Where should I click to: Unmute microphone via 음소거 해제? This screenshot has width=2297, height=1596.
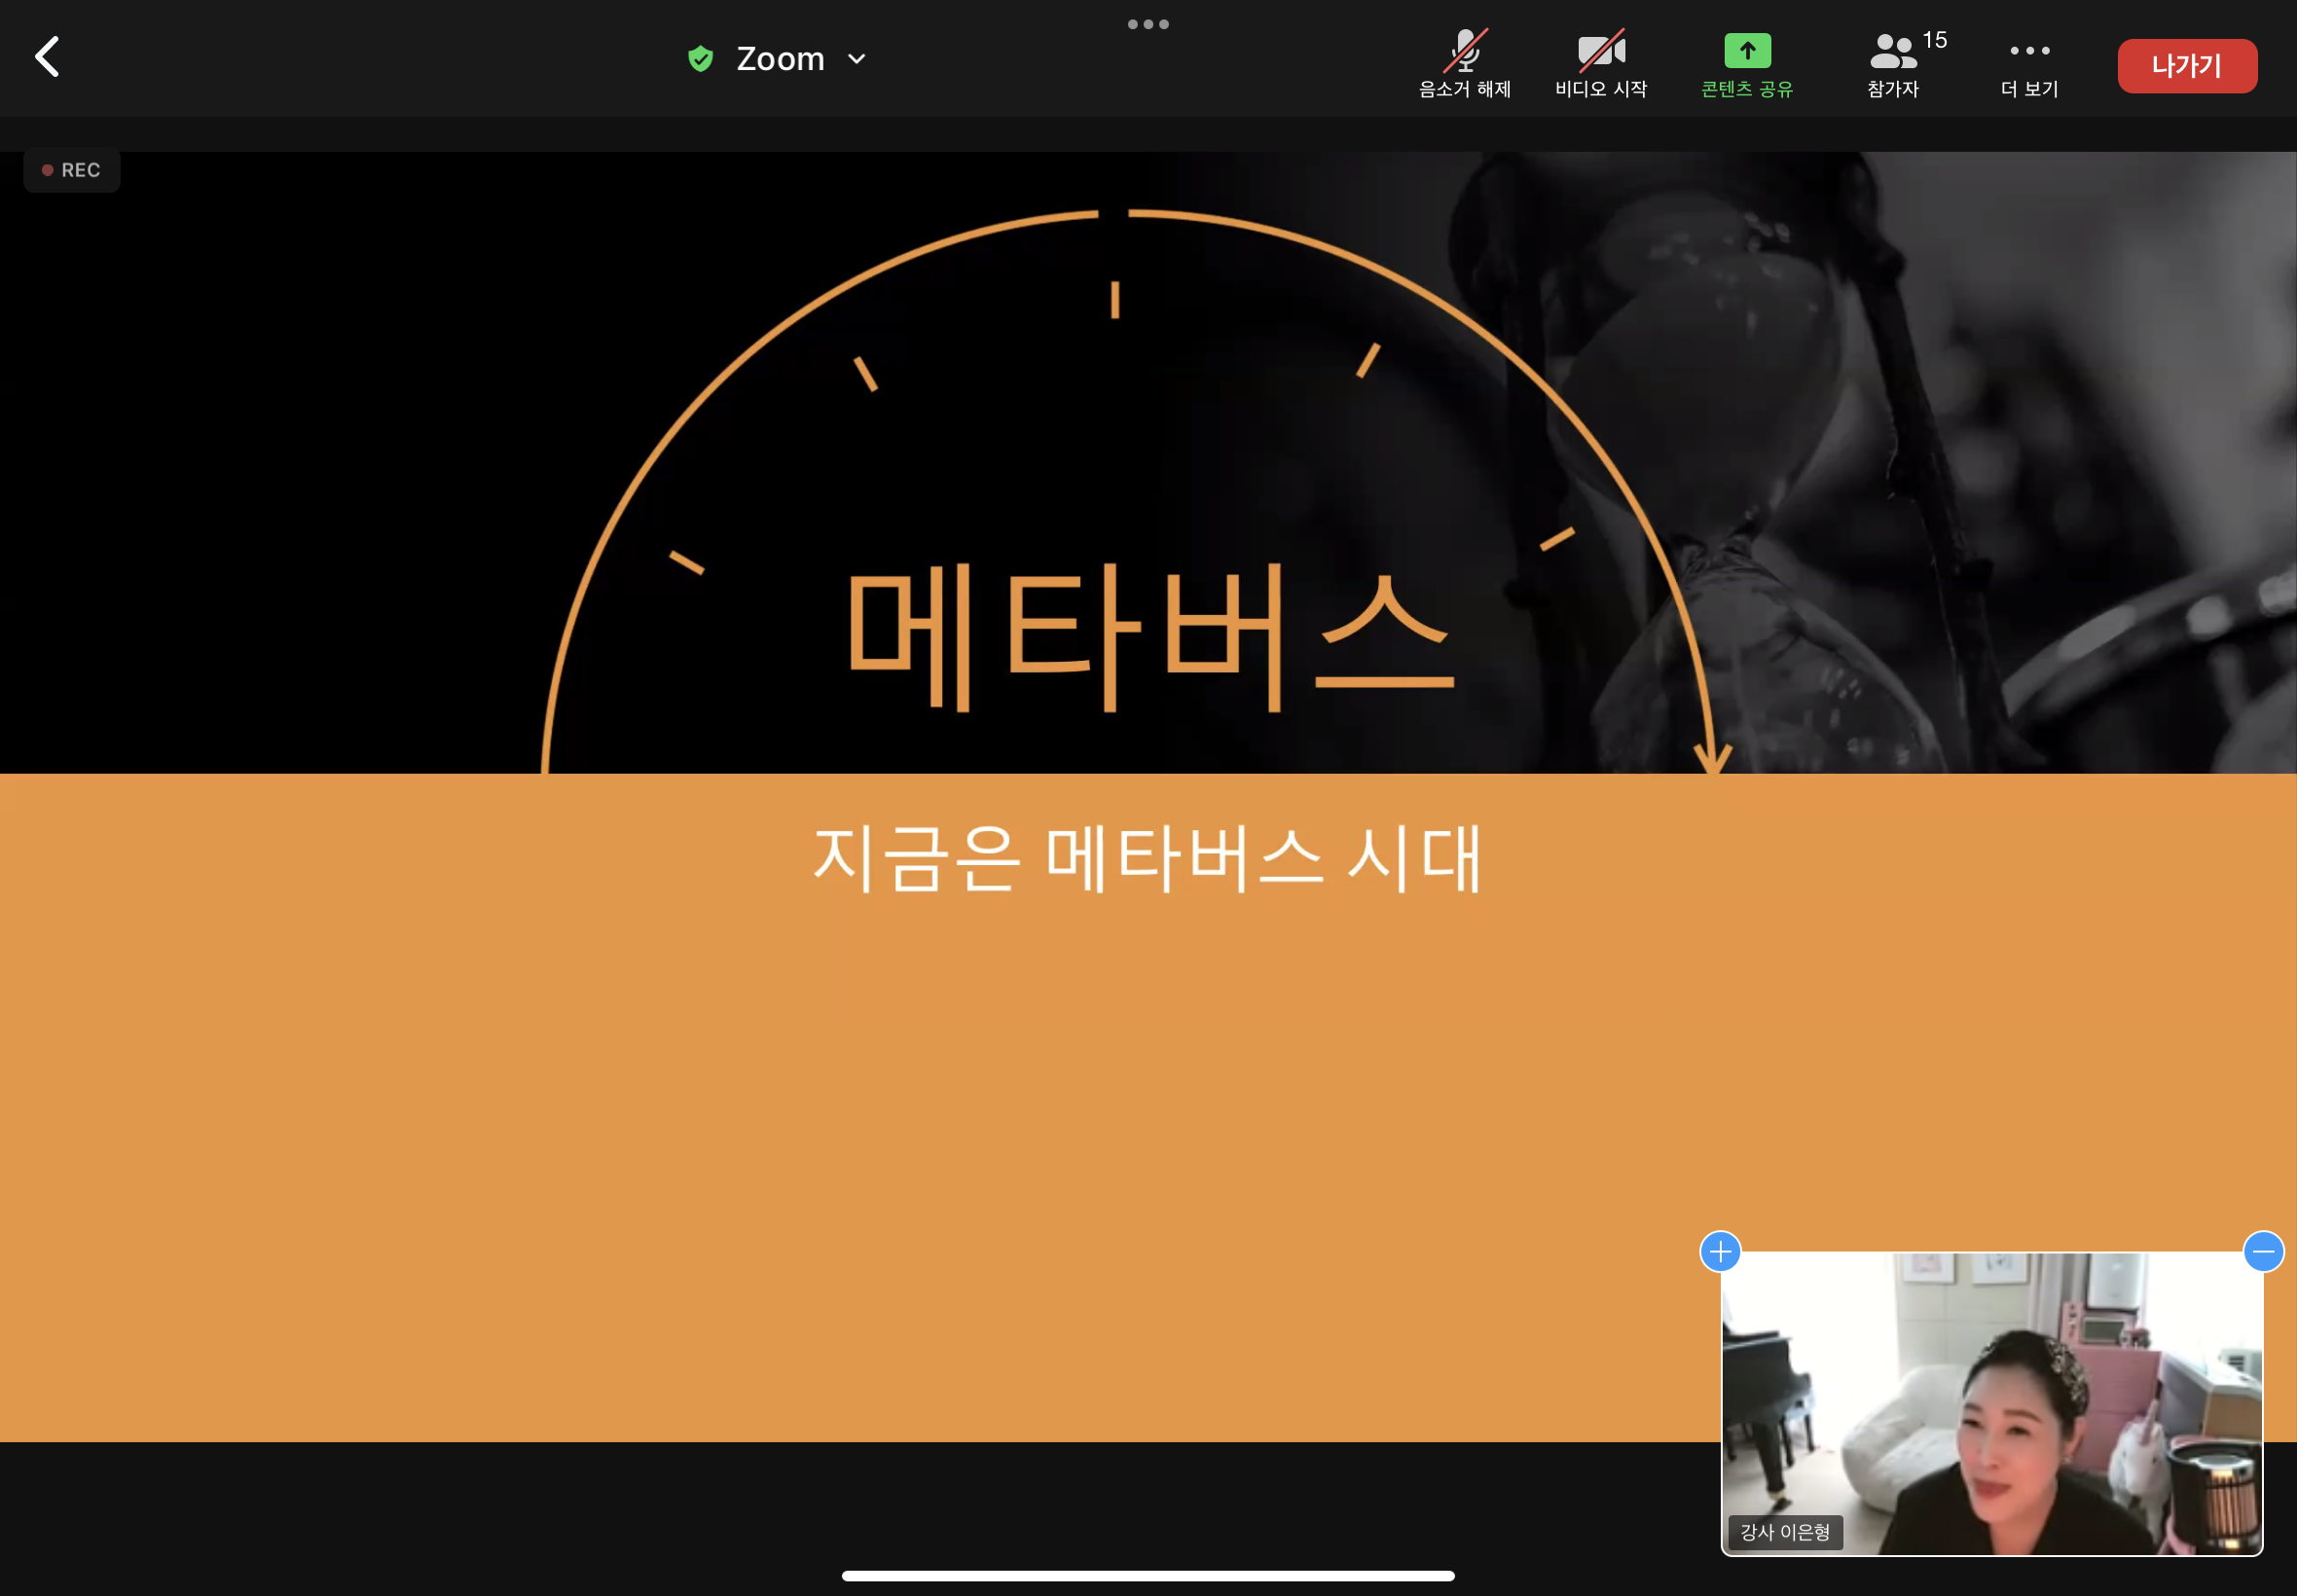(x=1464, y=65)
